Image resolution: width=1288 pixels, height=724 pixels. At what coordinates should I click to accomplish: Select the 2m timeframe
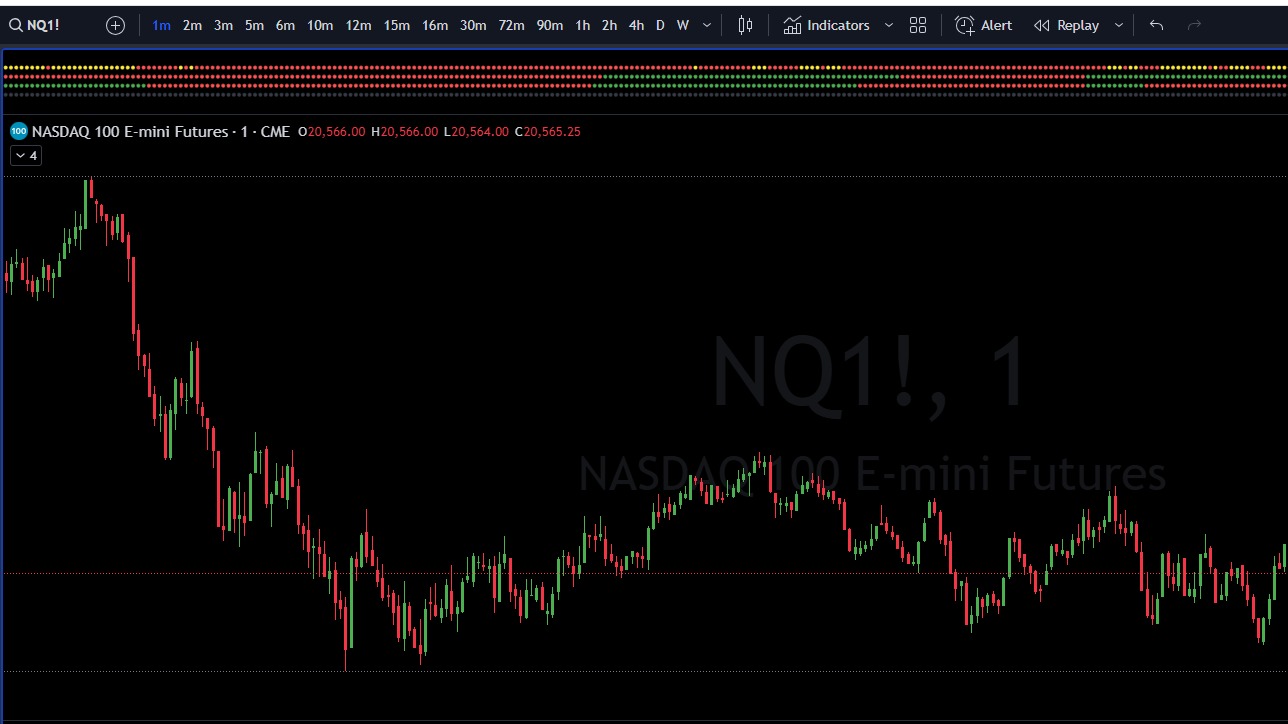coord(192,25)
